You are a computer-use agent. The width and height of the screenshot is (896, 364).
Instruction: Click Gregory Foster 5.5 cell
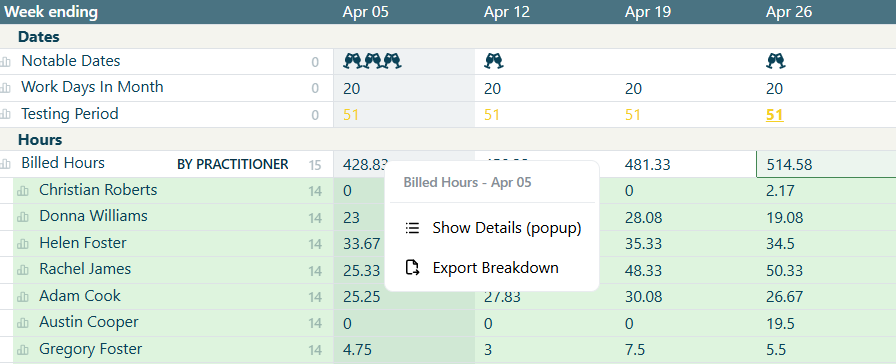(x=776, y=350)
